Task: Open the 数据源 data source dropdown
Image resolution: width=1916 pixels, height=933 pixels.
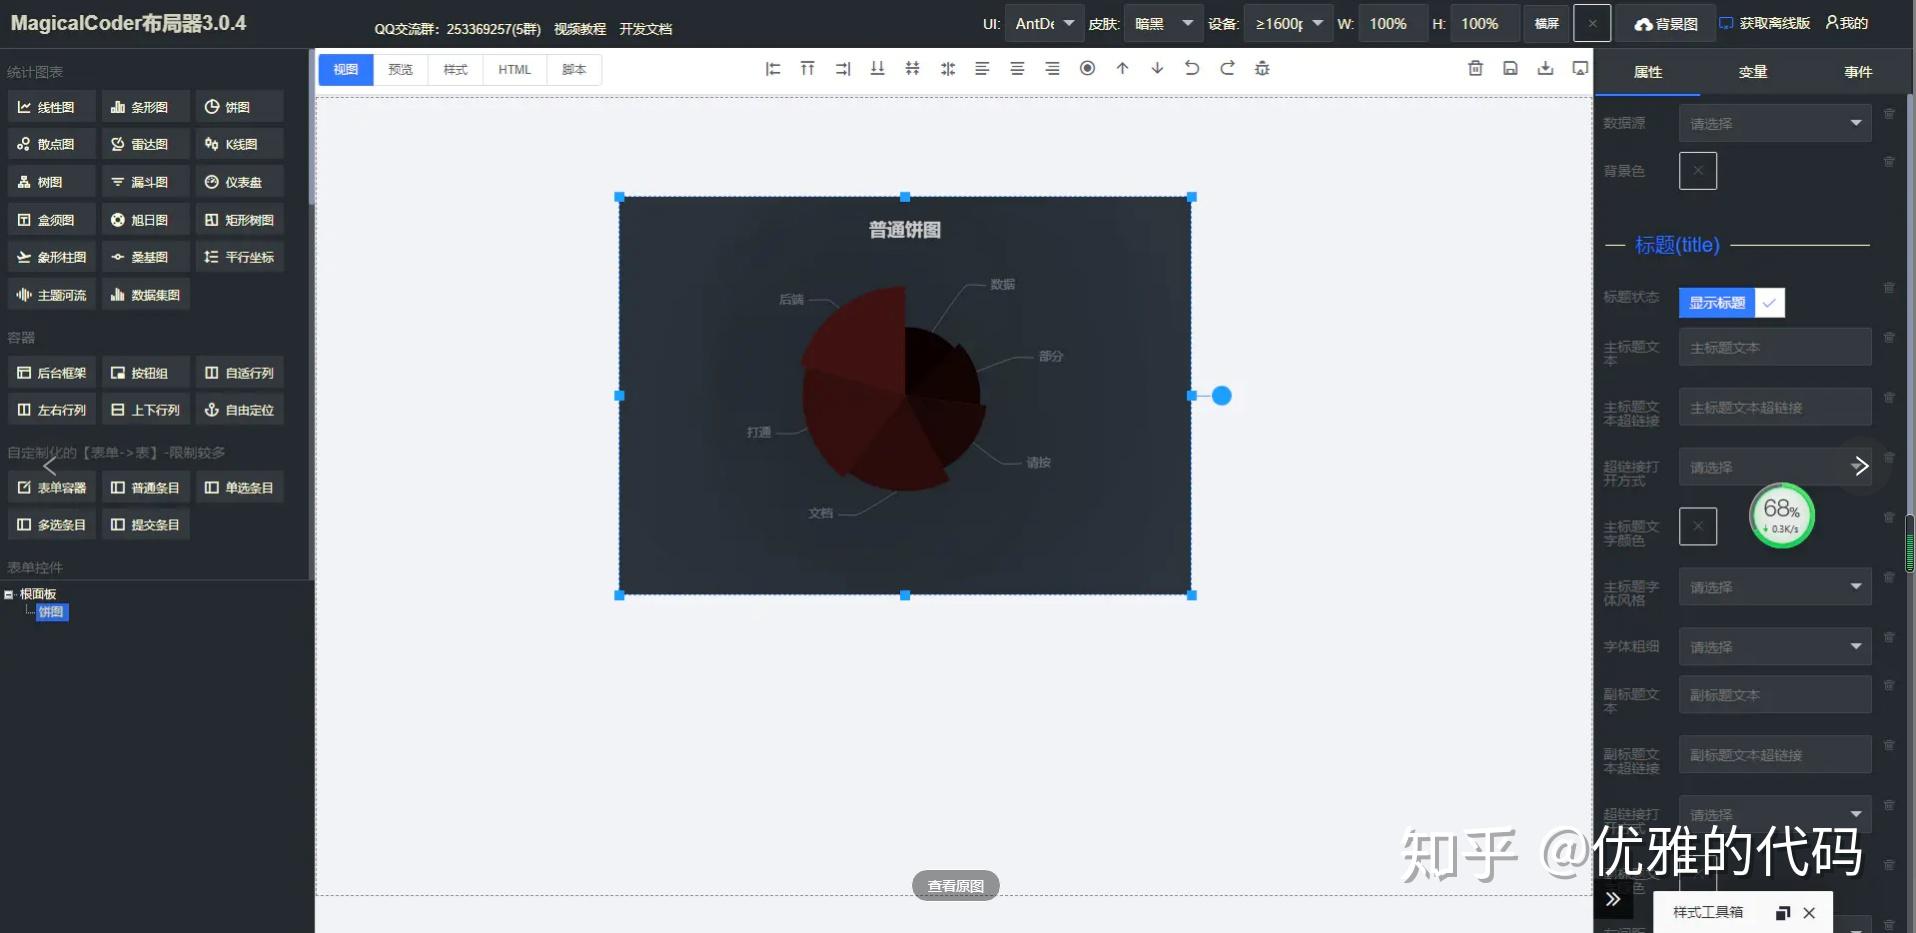Action: (x=1775, y=122)
